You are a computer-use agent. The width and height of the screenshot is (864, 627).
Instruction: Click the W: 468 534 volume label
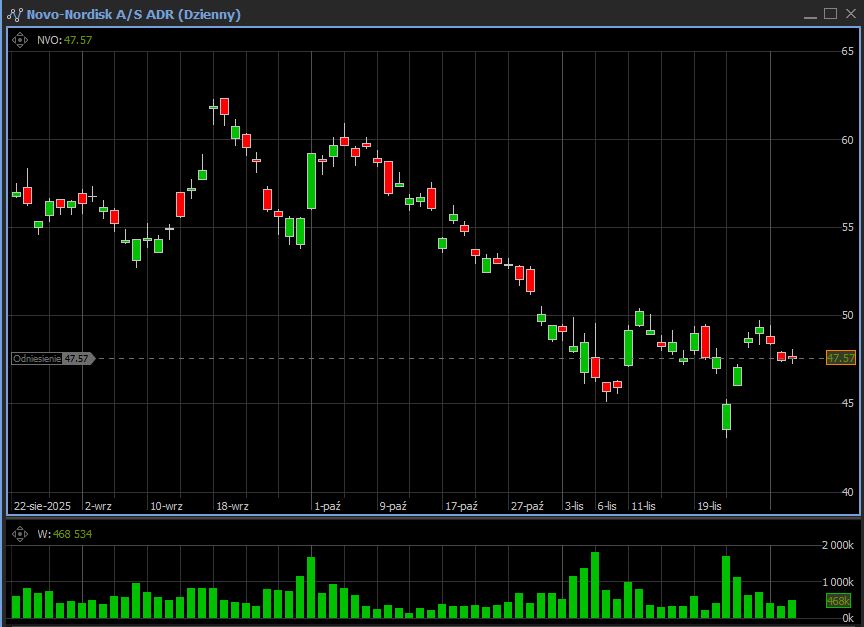point(64,534)
